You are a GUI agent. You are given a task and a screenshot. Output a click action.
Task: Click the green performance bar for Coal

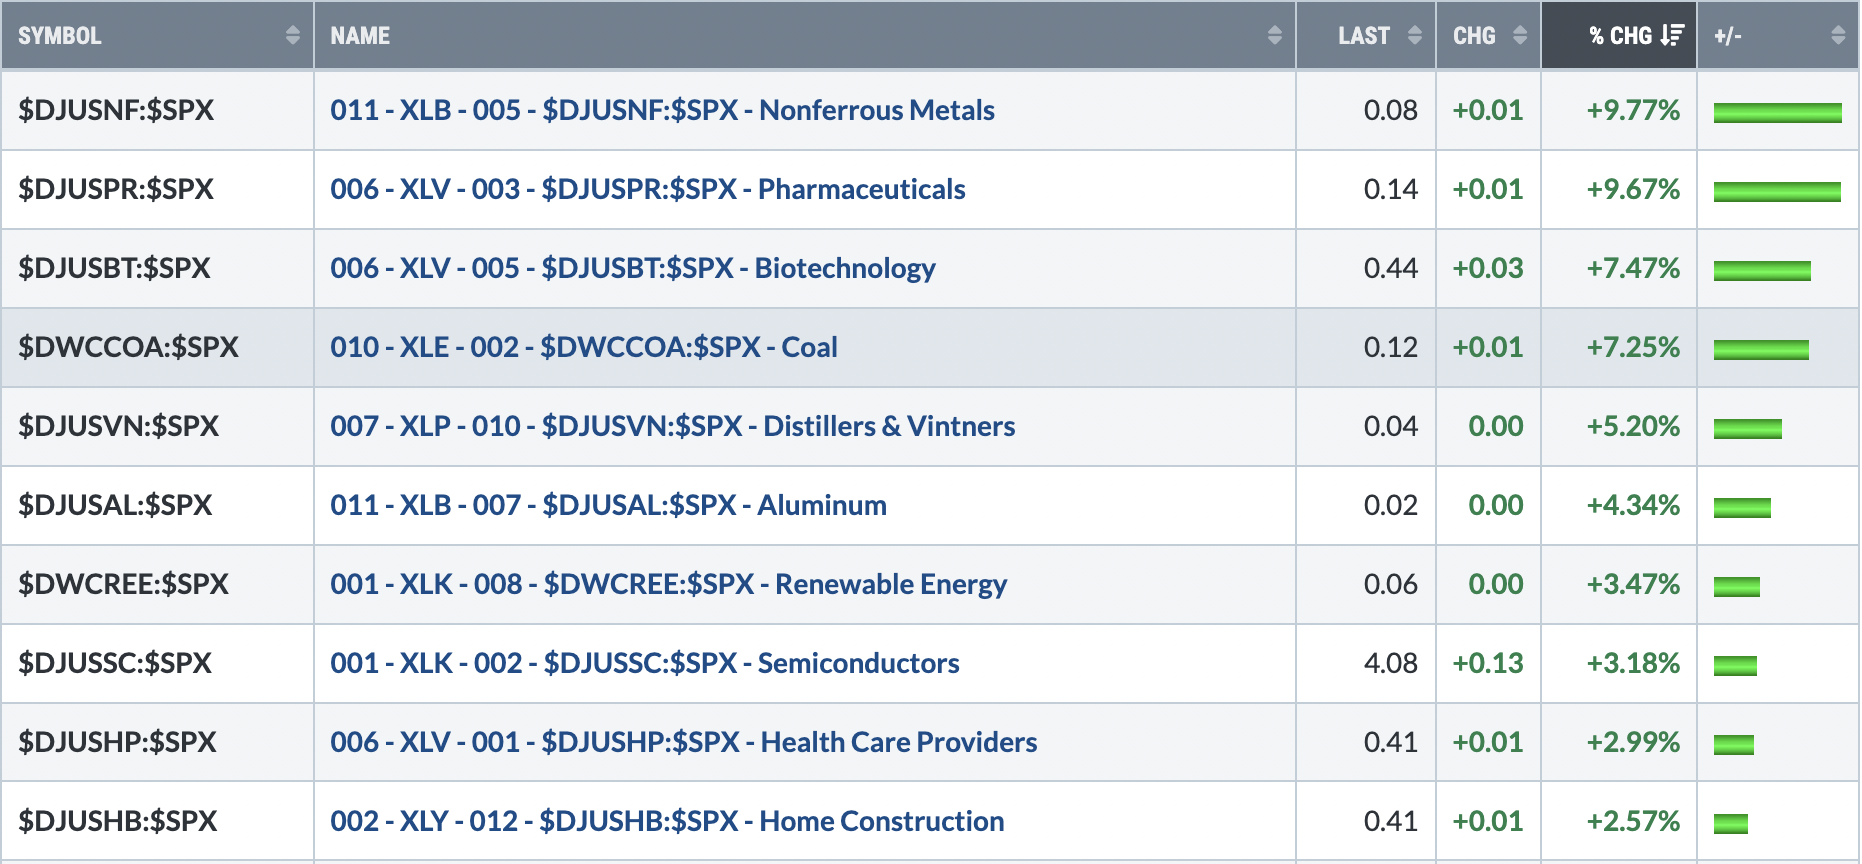point(1761,349)
